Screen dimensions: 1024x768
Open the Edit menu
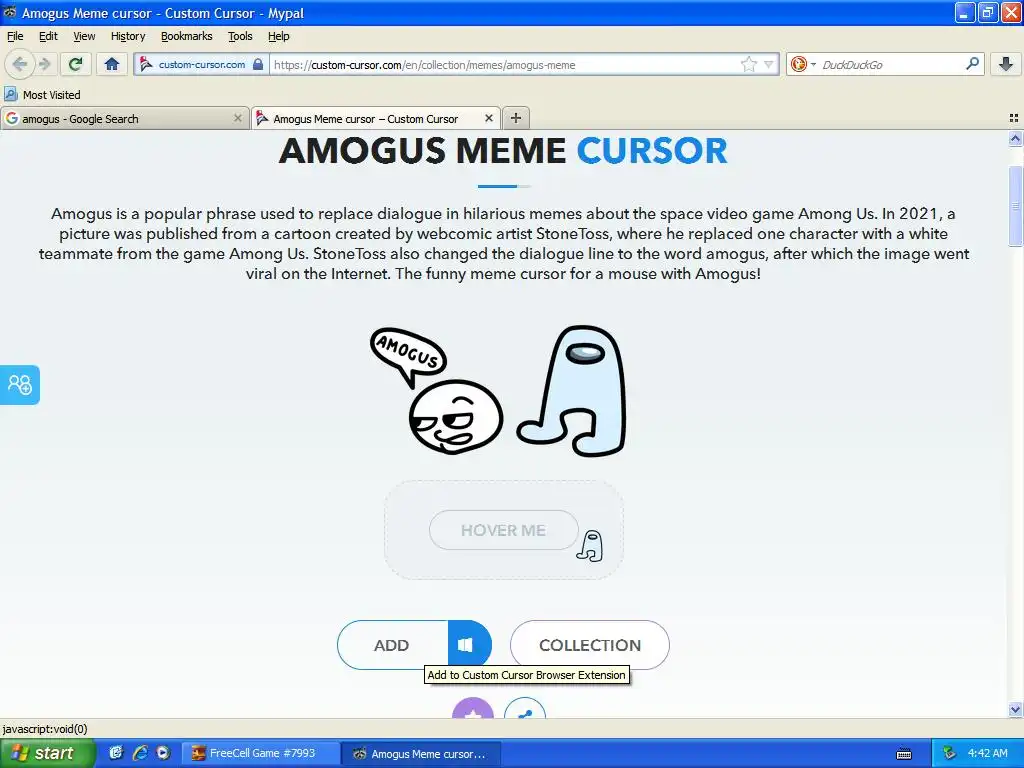(x=48, y=36)
